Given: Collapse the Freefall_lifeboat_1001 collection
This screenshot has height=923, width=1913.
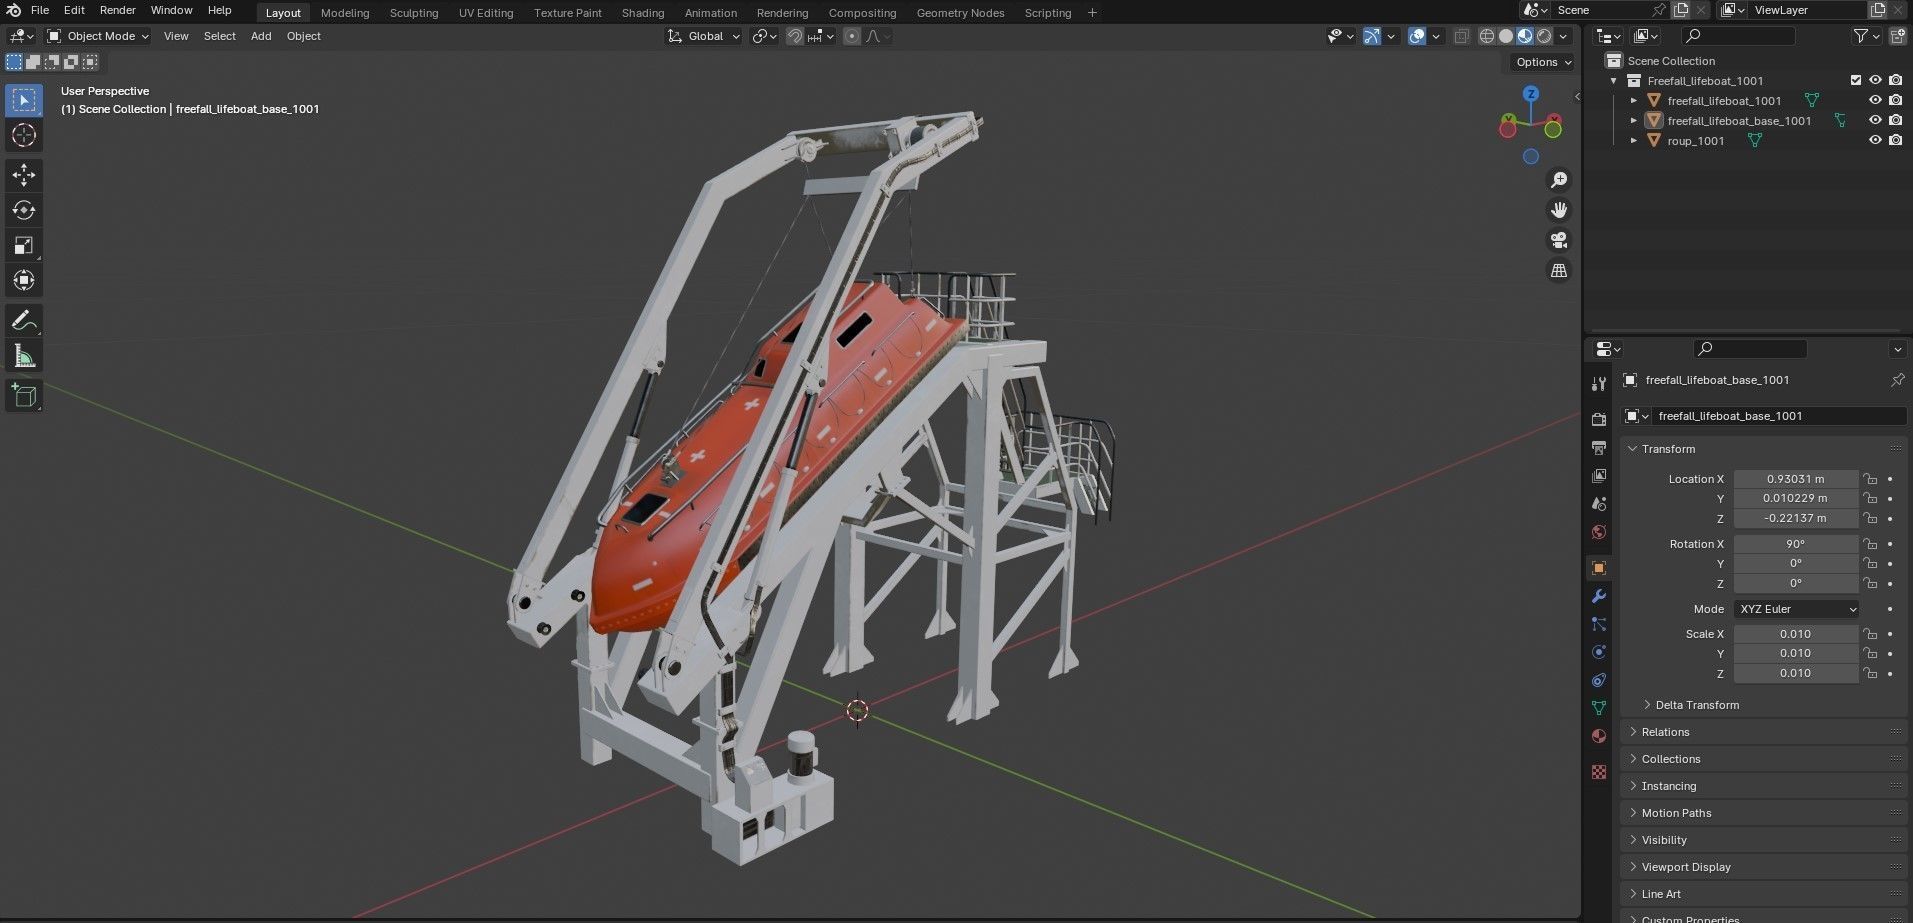Looking at the screenshot, I should click(1614, 80).
